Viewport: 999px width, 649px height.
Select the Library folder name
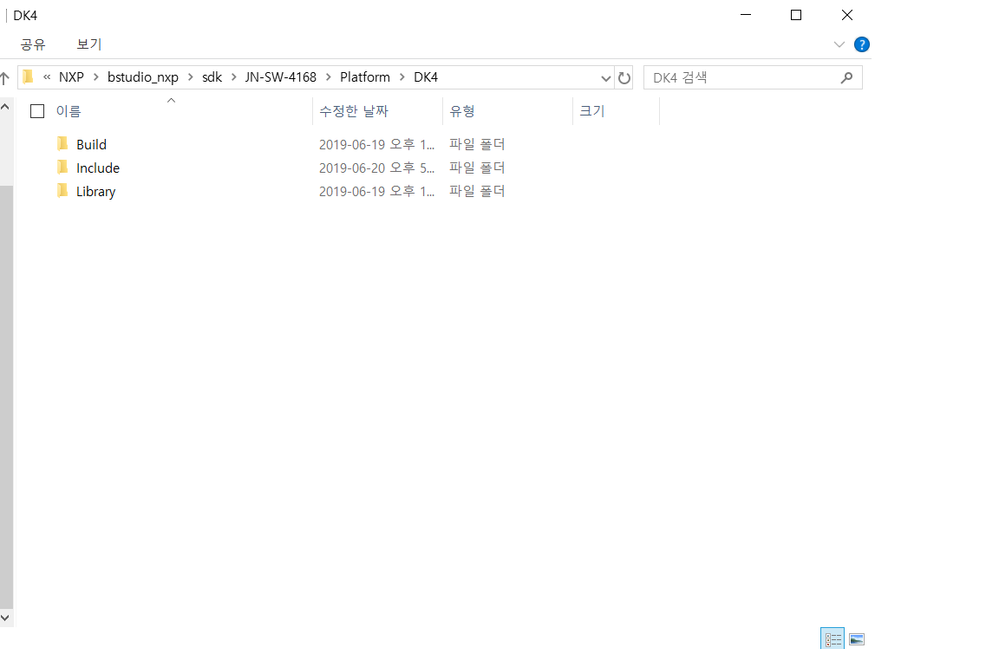[x=96, y=192]
